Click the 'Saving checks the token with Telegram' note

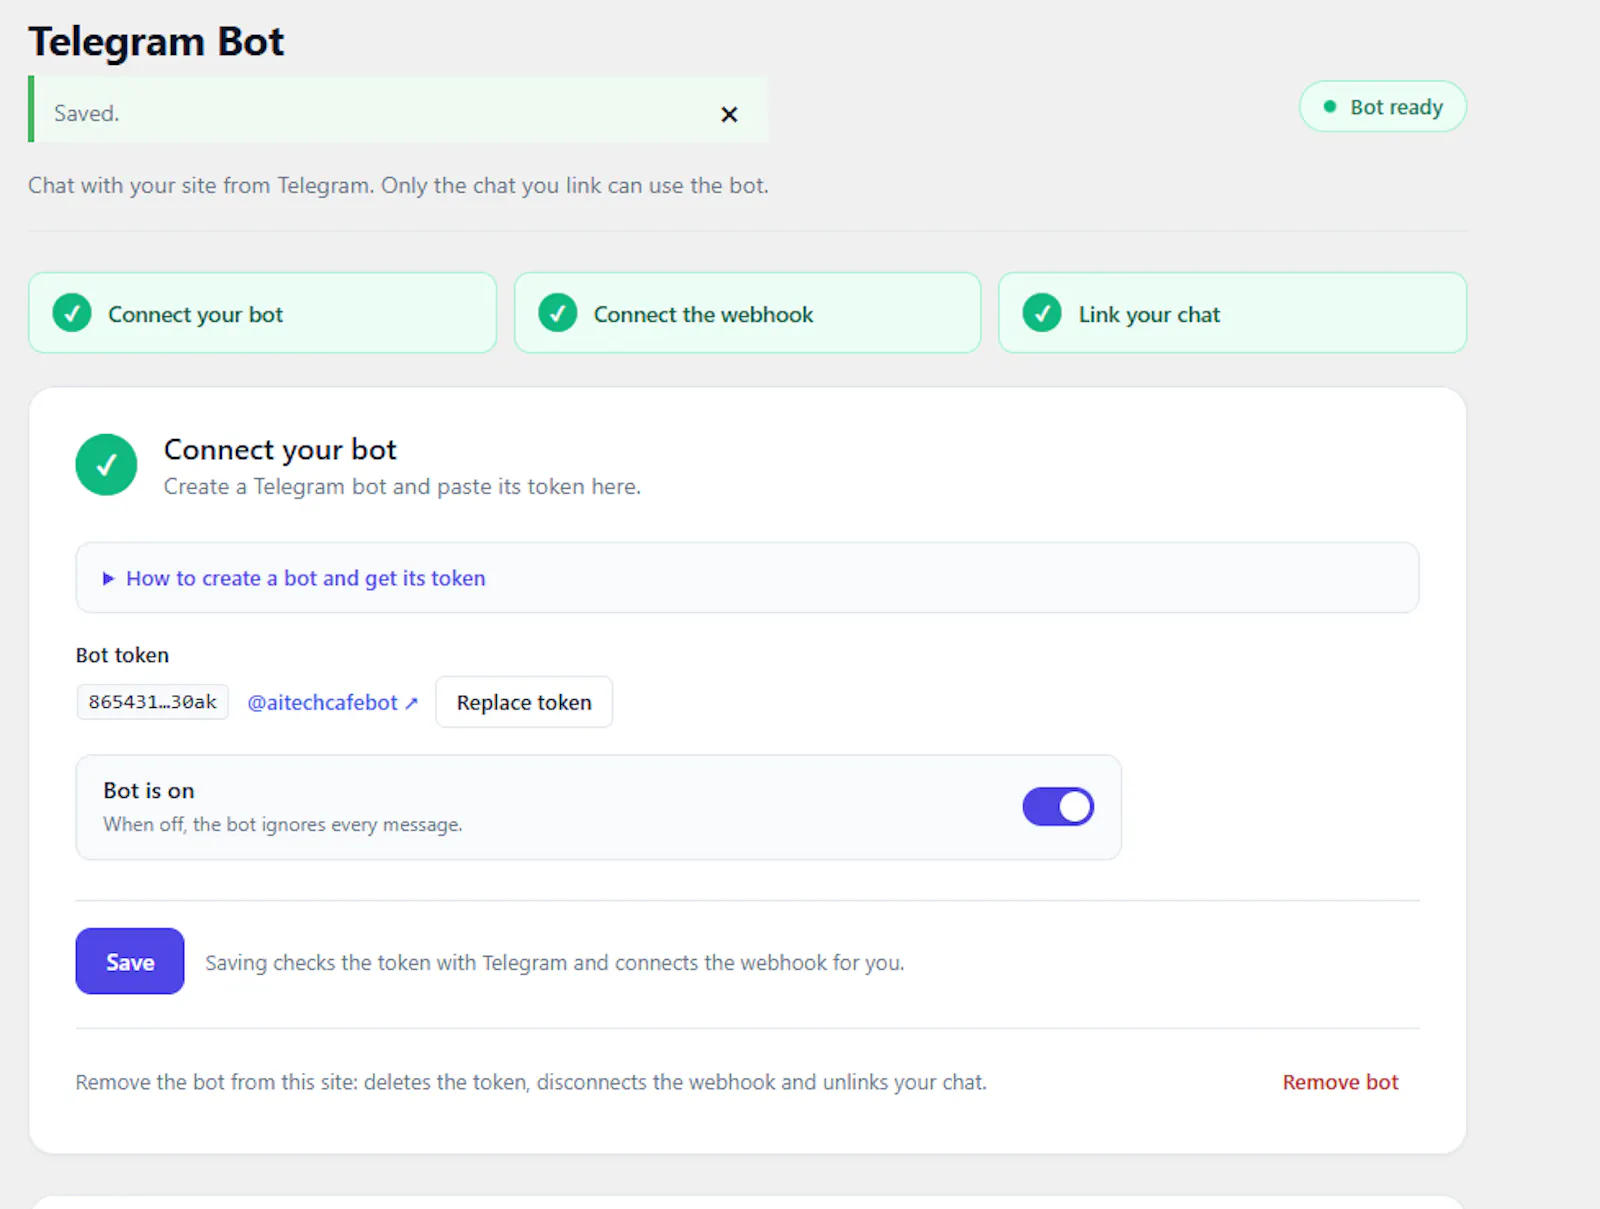pos(554,962)
